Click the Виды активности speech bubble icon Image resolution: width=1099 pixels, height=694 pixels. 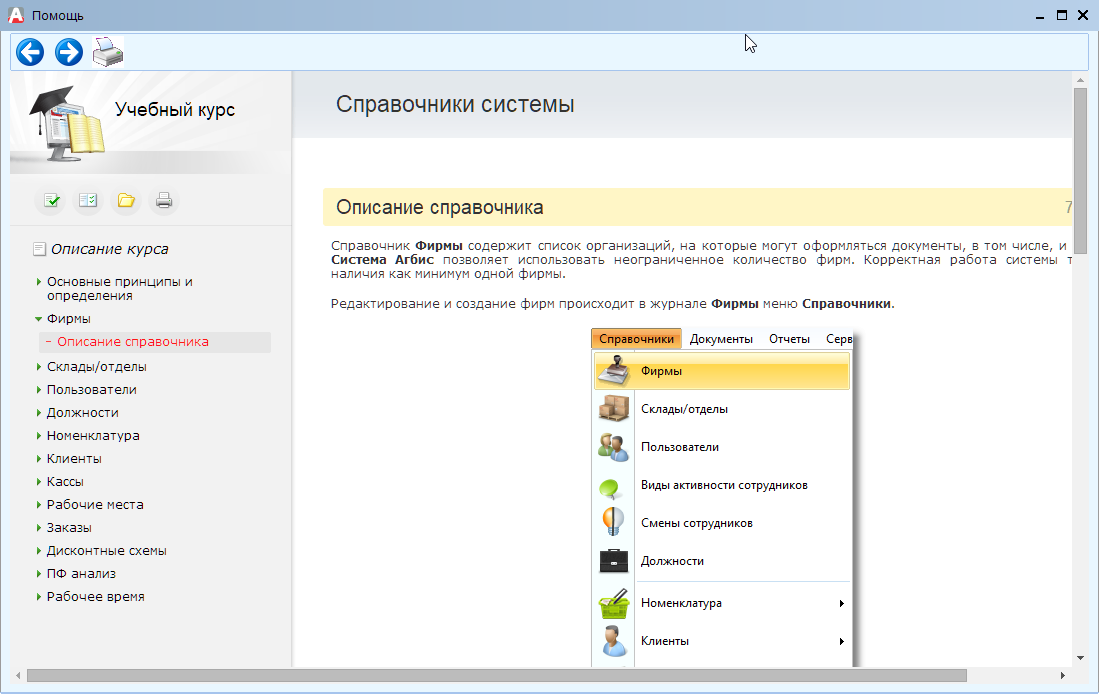pyautogui.click(x=611, y=487)
